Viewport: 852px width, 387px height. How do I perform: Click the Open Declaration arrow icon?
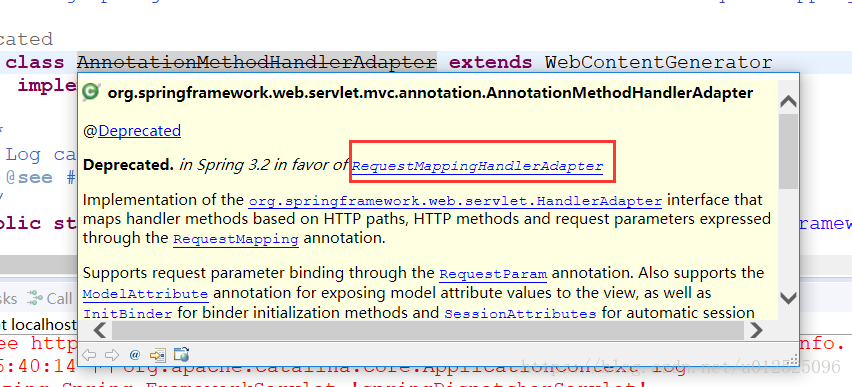click(x=158, y=355)
